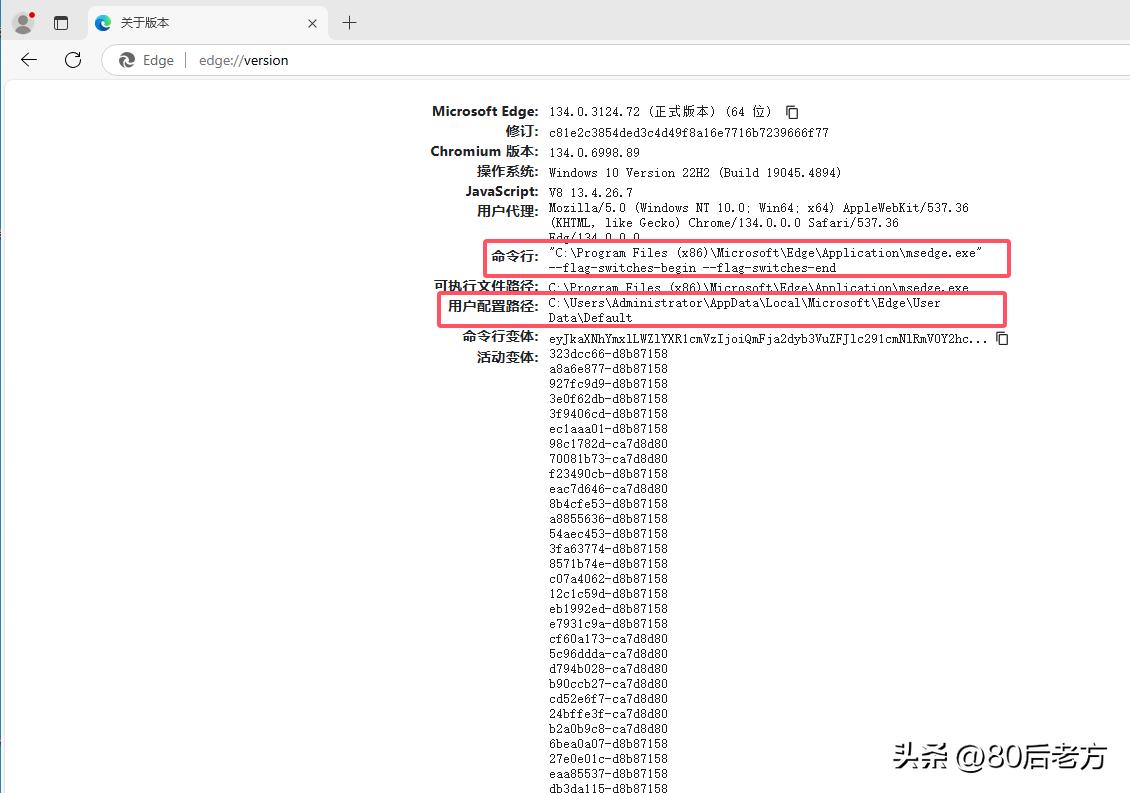The height and width of the screenshot is (793, 1130).
Task: Open a new browser tab
Action: coord(347,22)
